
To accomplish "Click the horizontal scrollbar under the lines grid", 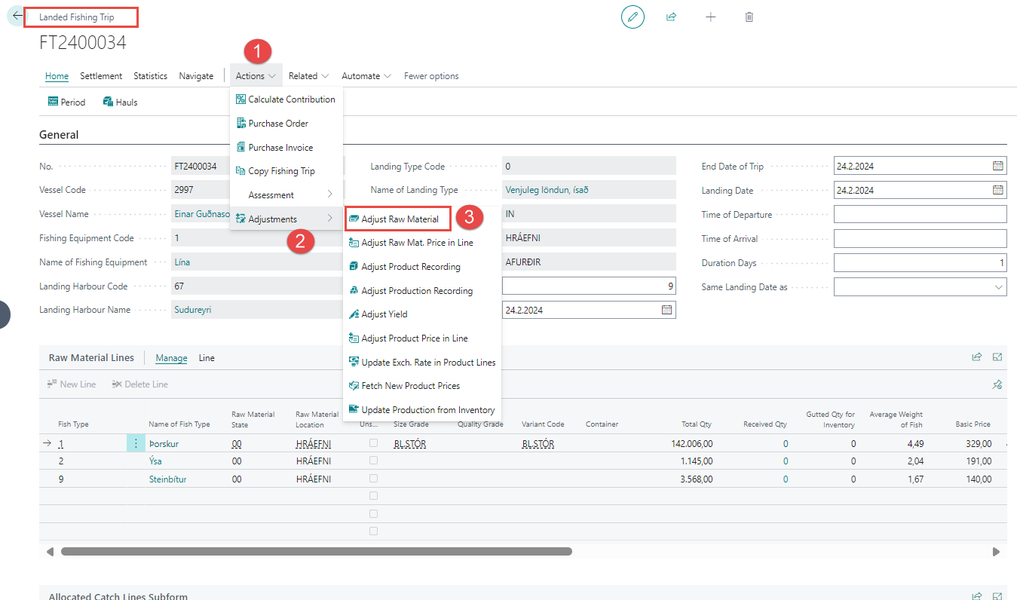I will (316, 551).
